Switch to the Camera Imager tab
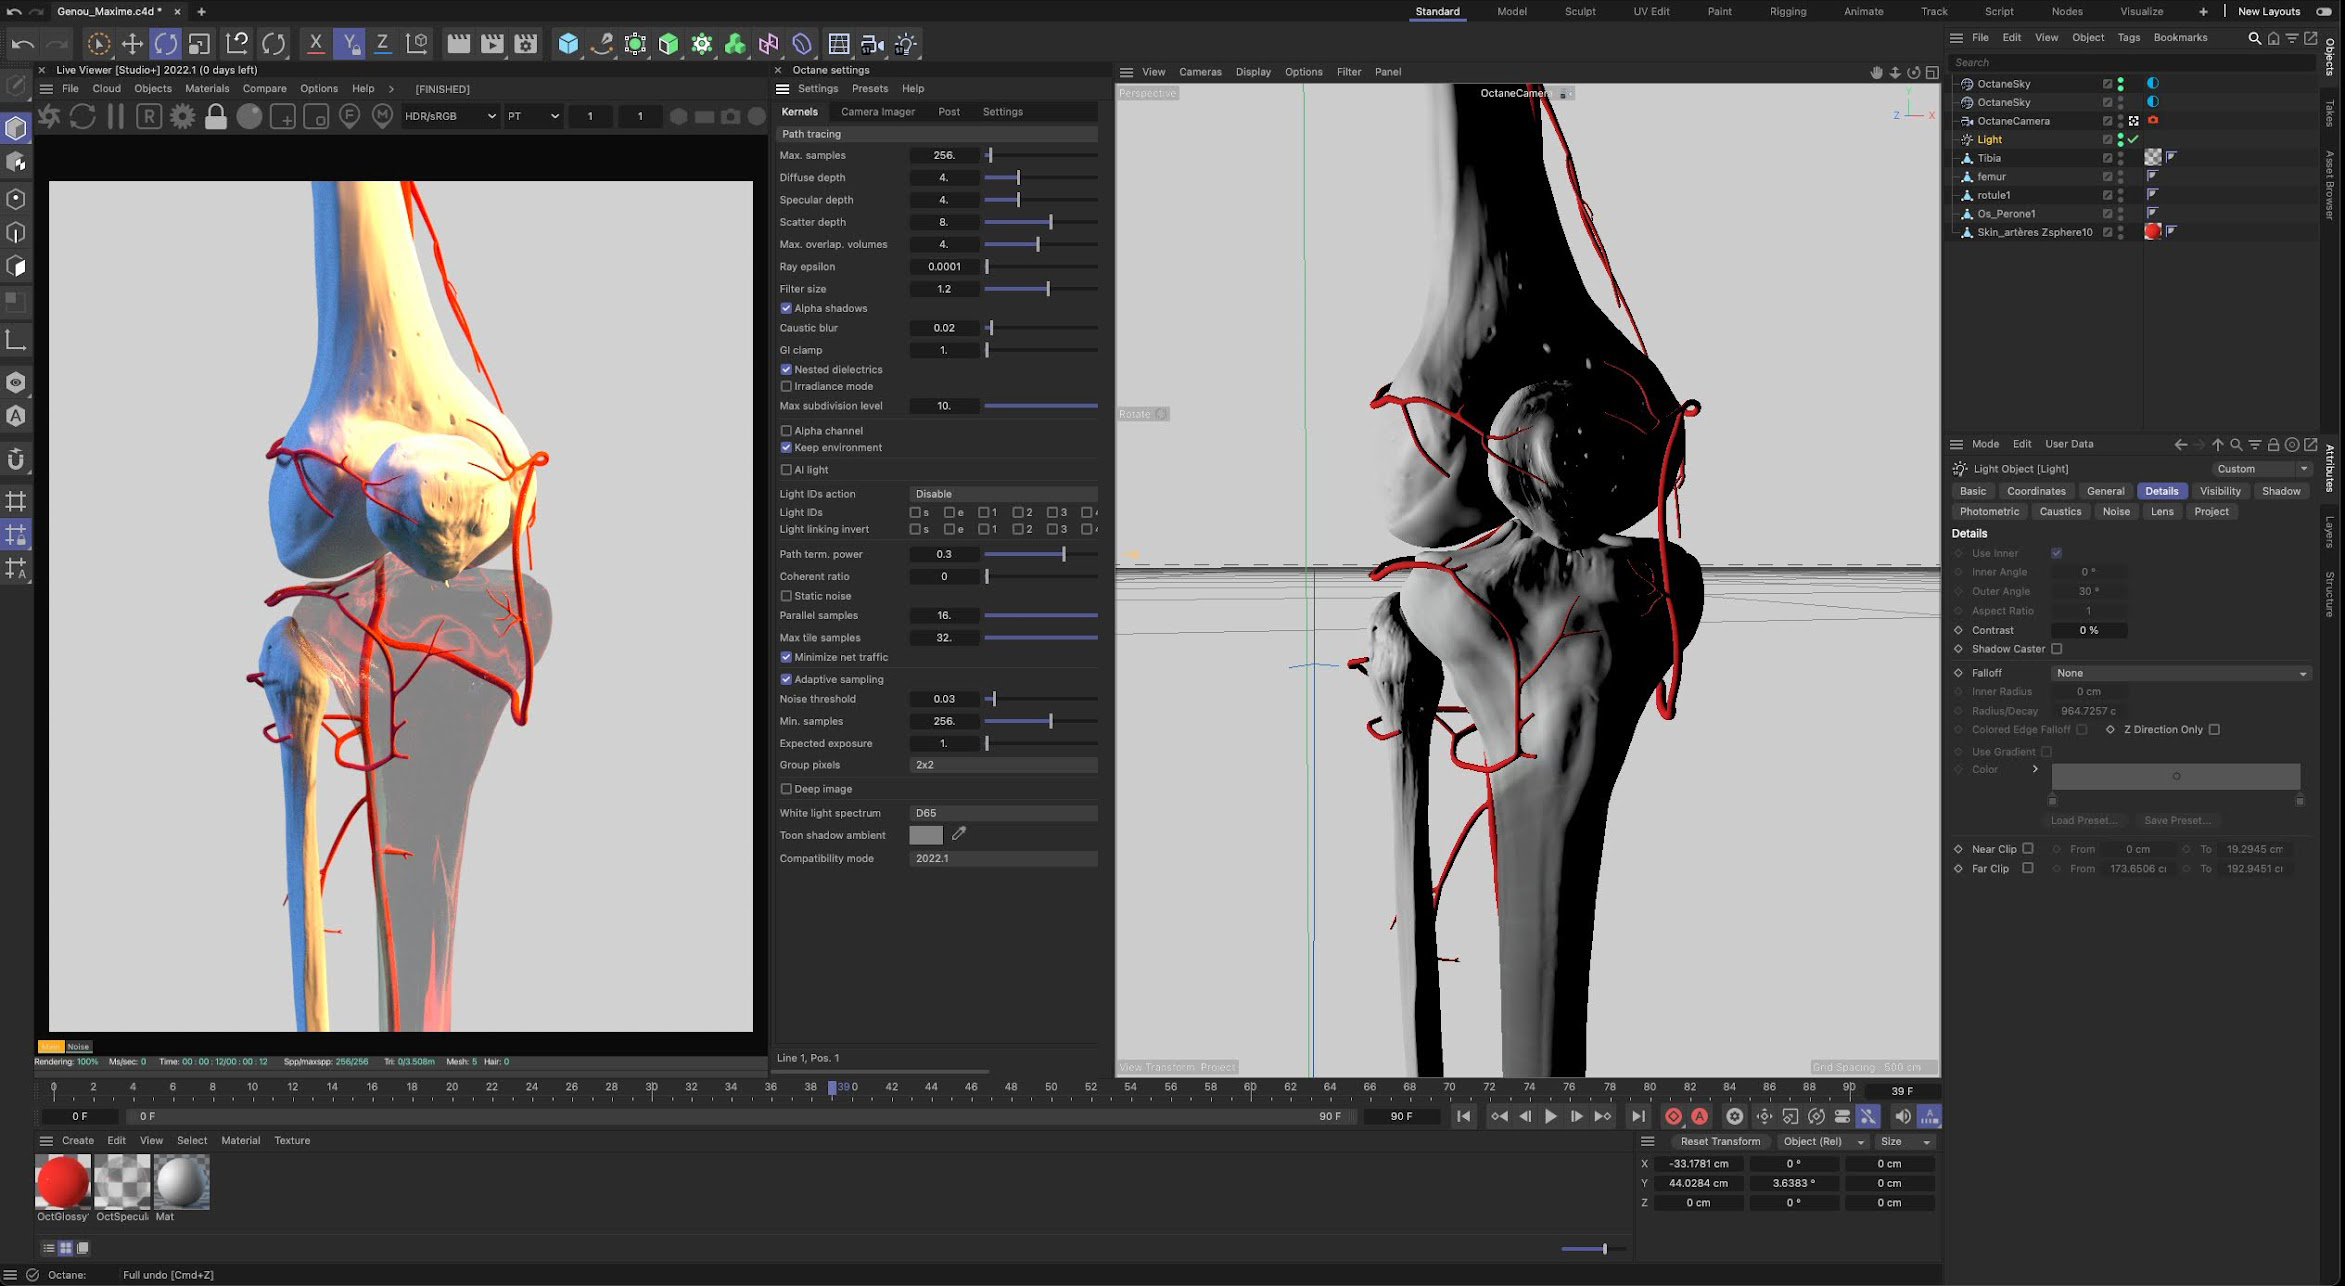This screenshot has width=2345, height=1286. tap(877, 112)
